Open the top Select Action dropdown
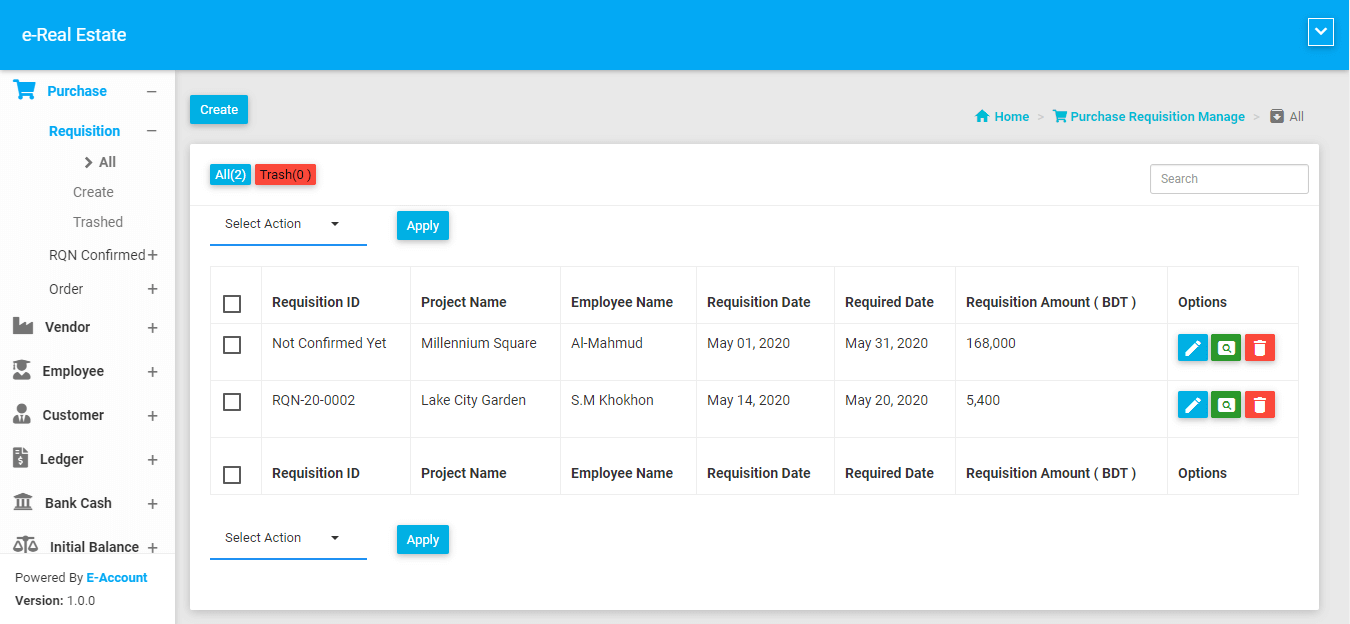The width and height of the screenshot is (1350, 624). tap(287, 225)
